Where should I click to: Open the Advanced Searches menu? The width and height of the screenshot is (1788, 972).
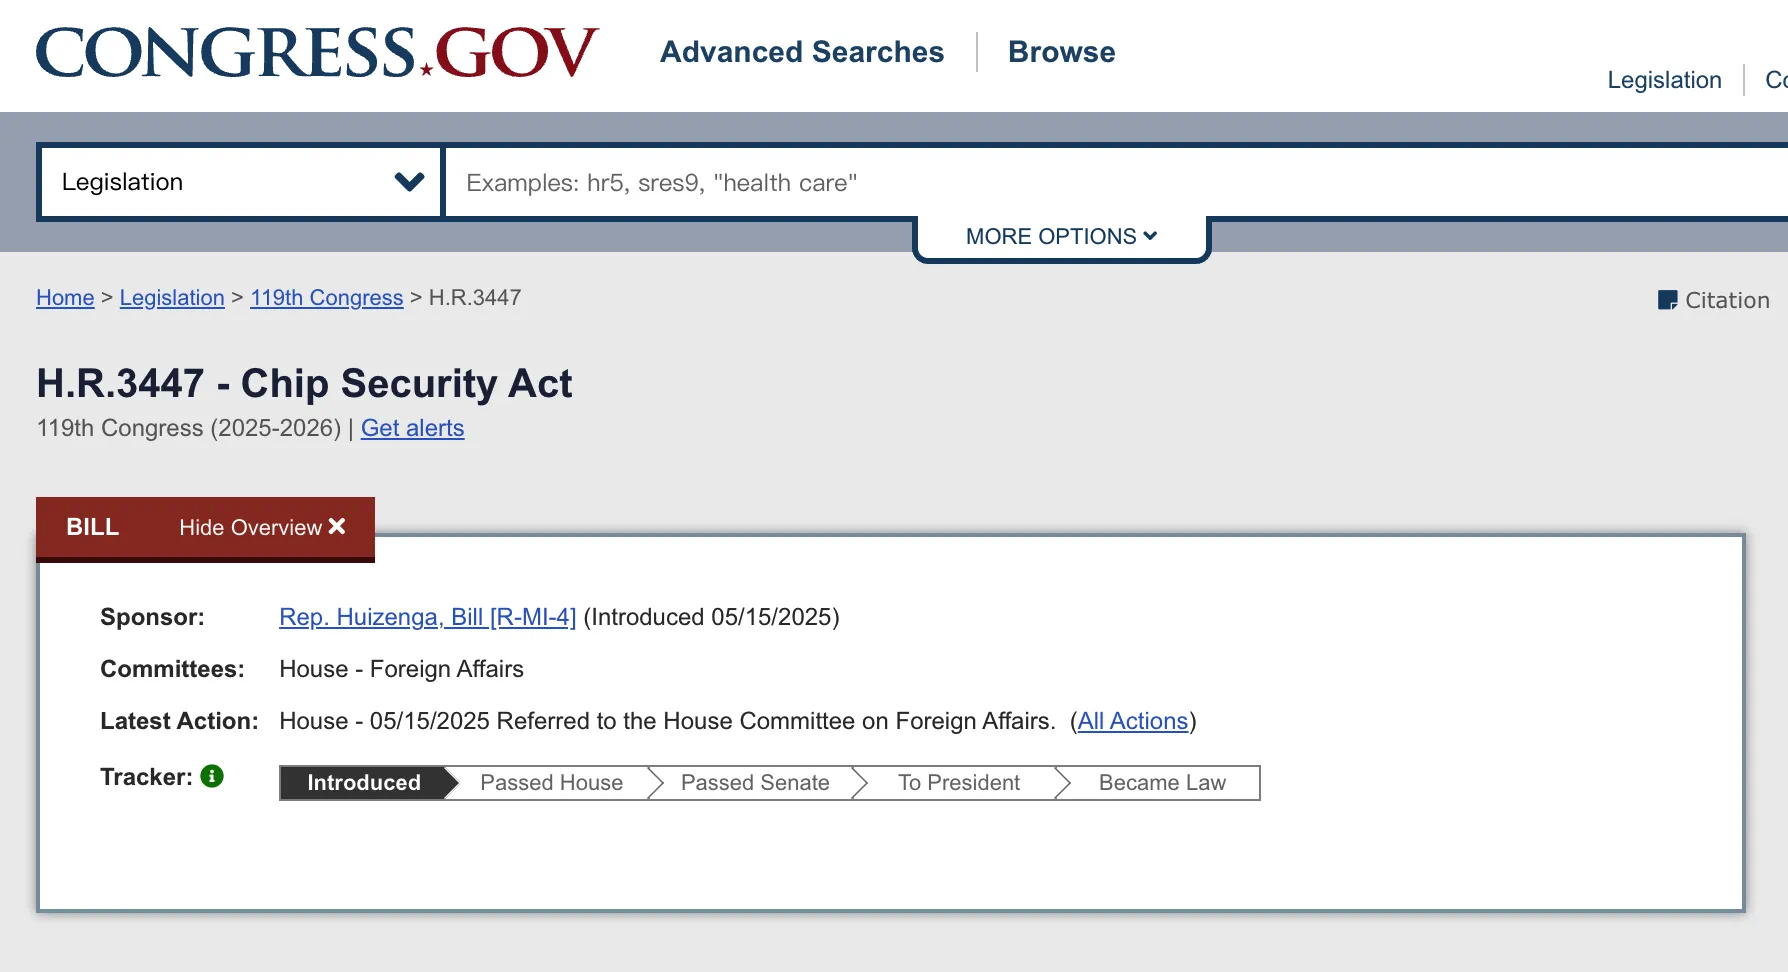pyautogui.click(x=801, y=52)
